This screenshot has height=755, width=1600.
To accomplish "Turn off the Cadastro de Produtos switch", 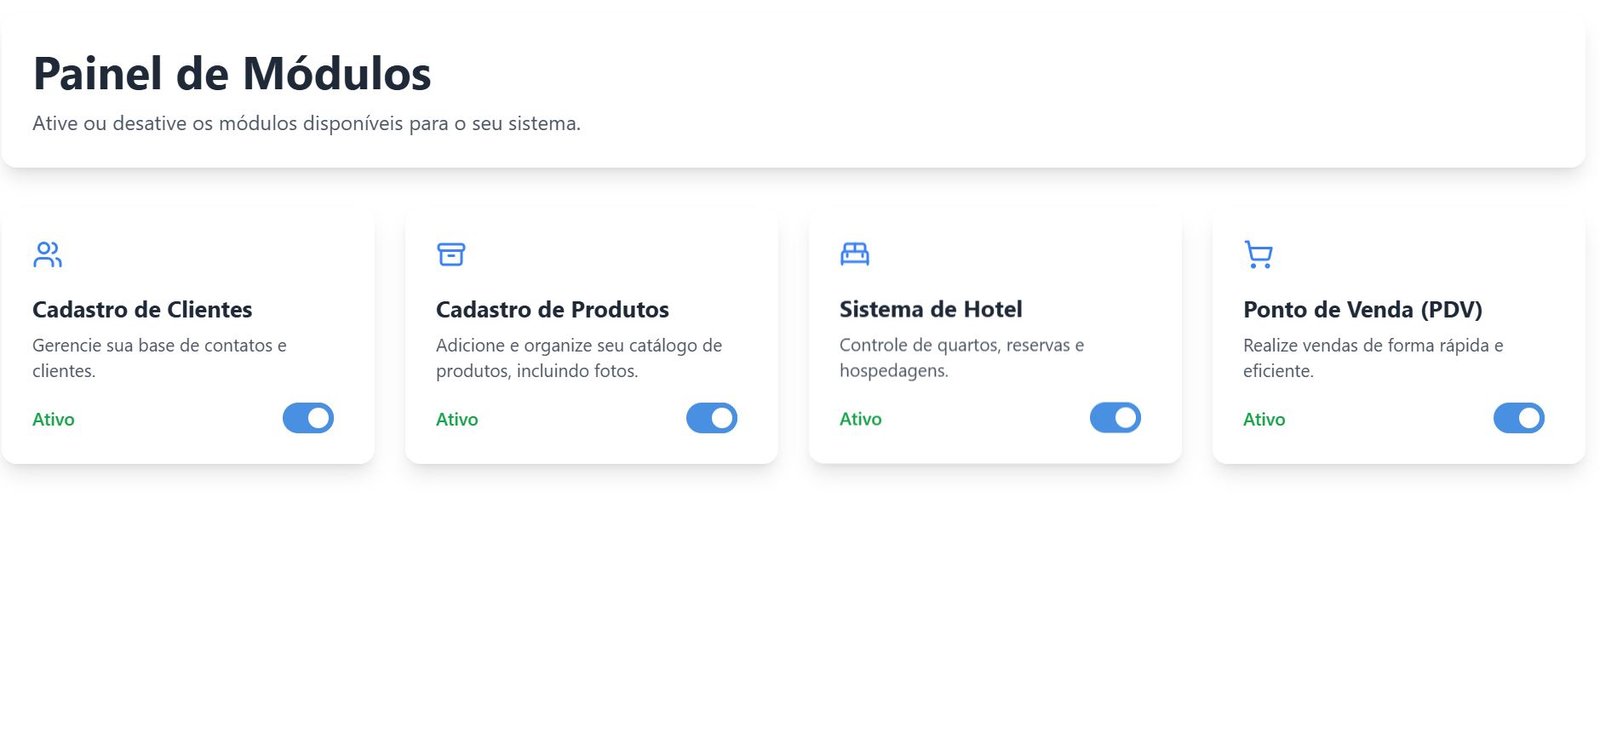I will click(x=711, y=418).
